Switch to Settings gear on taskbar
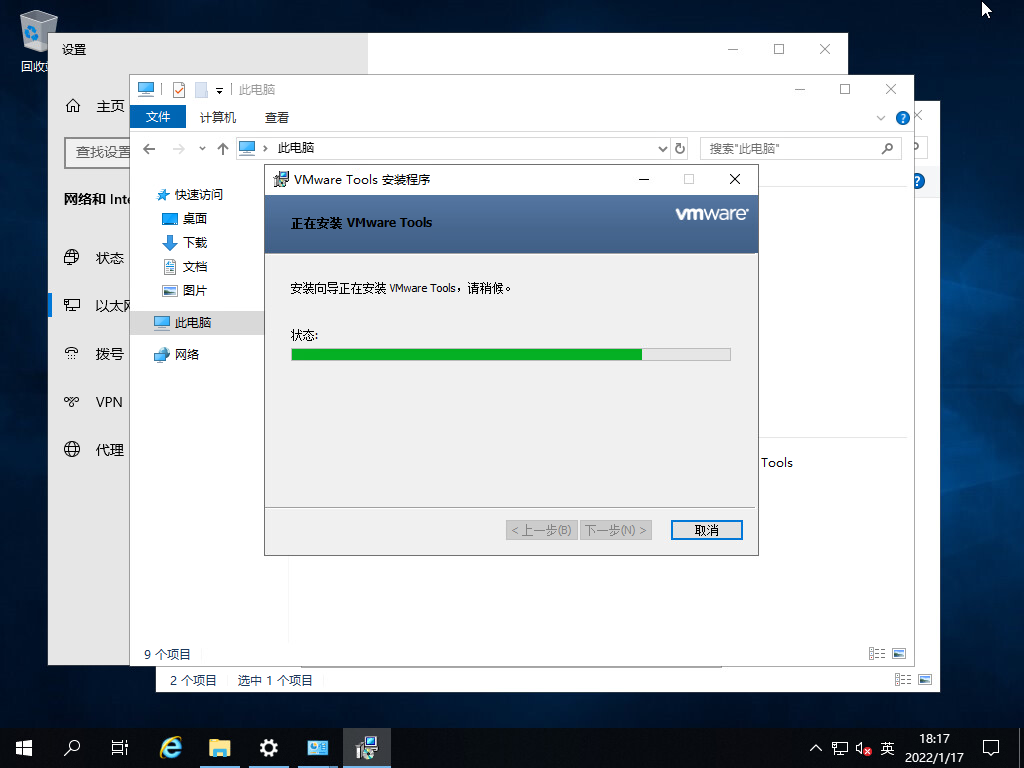 (269, 748)
